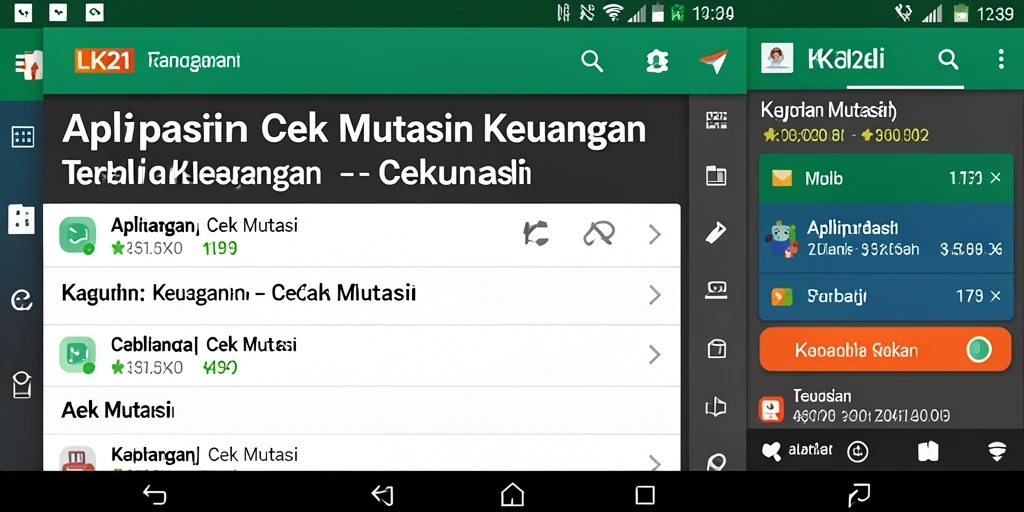Tap the alatiat heart icon in bottom bar

[x=773, y=451]
